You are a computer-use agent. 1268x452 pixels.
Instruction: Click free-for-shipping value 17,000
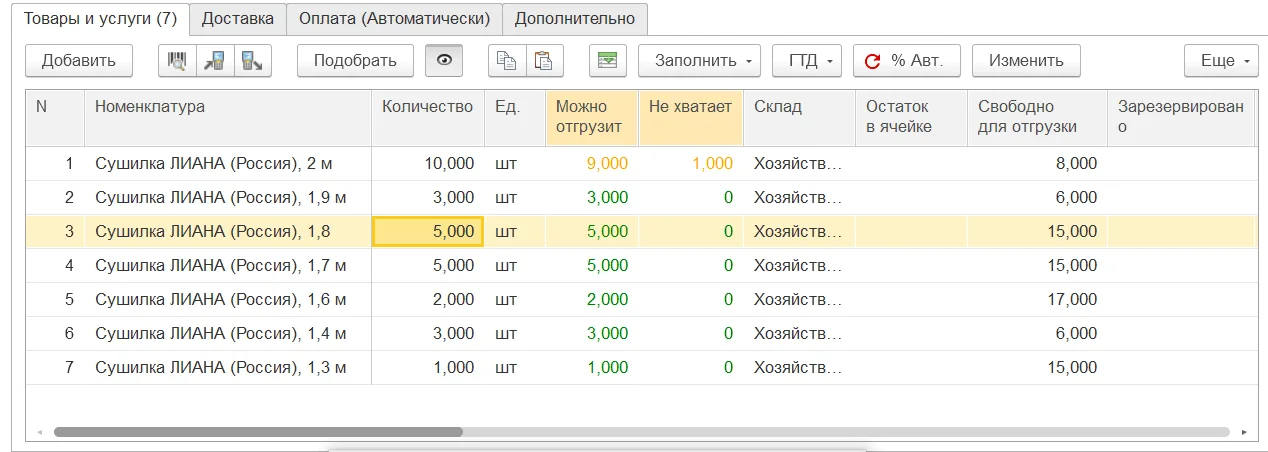coord(1037,299)
